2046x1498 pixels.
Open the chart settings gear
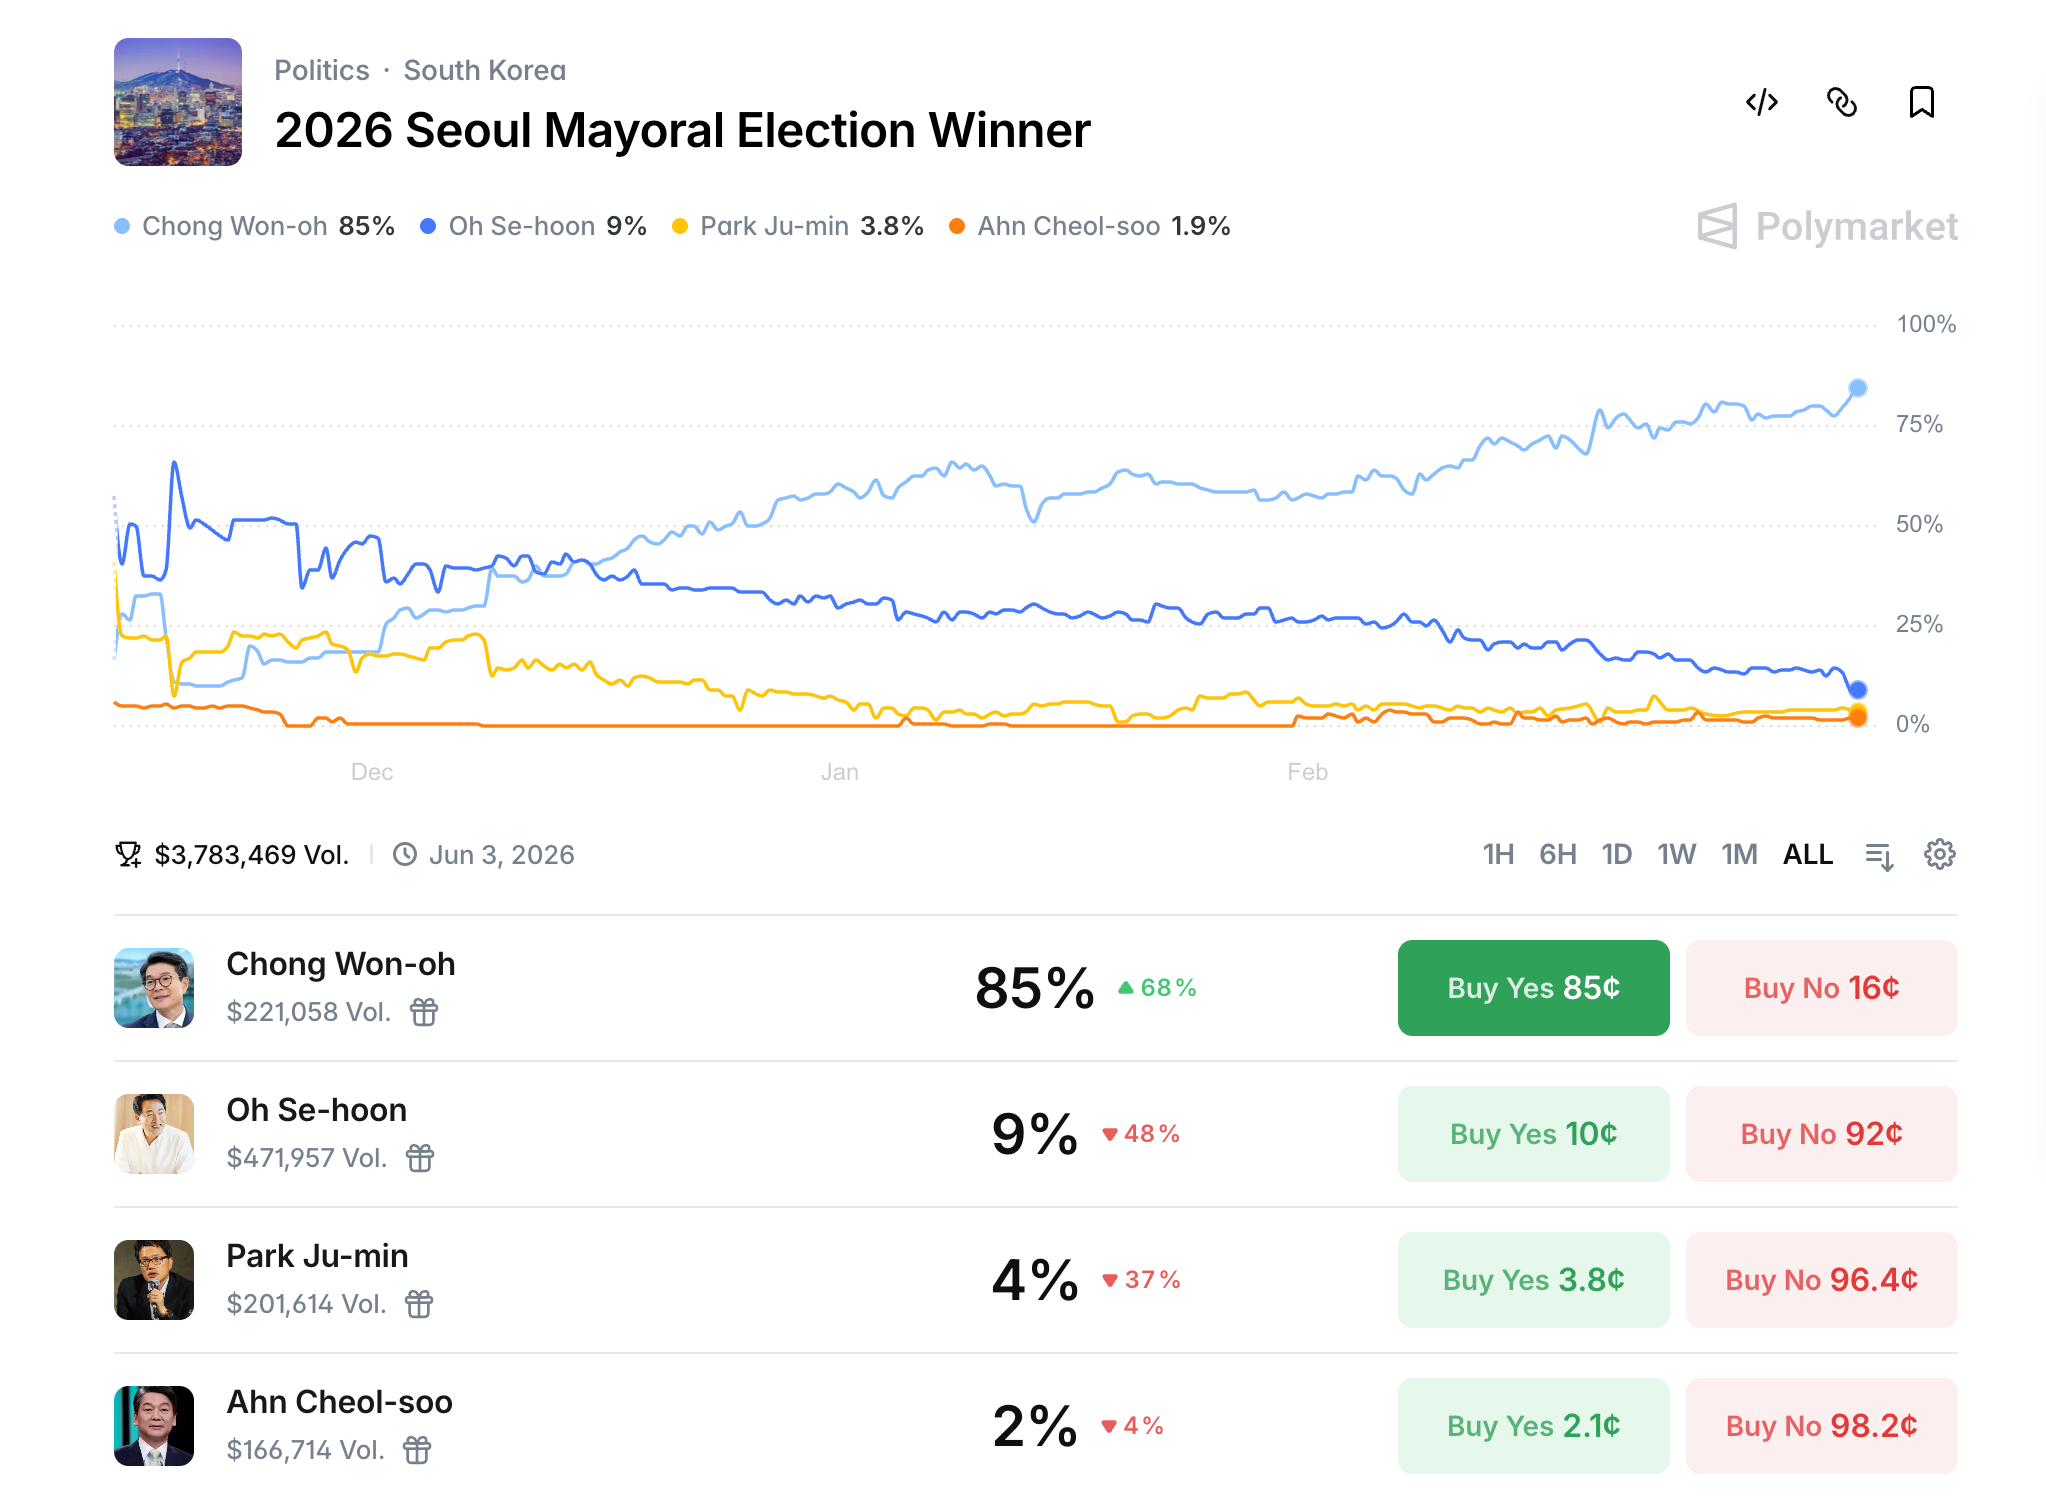point(1939,855)
